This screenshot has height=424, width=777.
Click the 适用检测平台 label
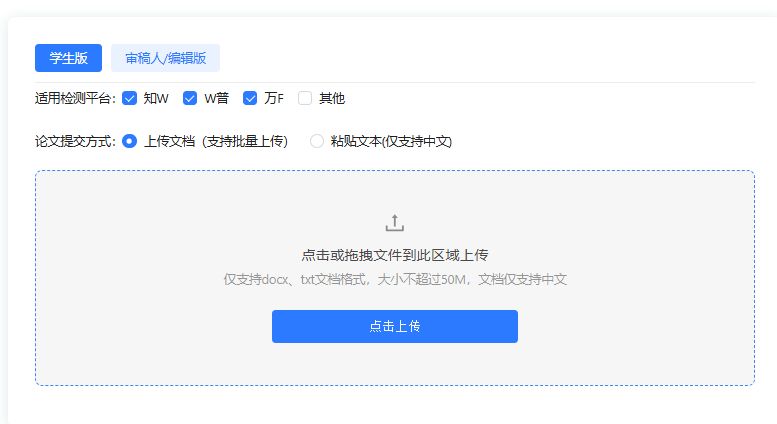(x=75, y=98)
